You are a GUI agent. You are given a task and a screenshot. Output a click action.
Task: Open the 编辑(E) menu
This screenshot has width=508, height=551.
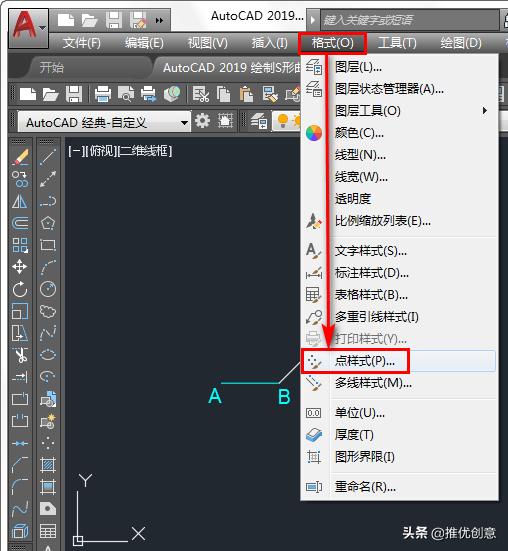pos(144,43)
